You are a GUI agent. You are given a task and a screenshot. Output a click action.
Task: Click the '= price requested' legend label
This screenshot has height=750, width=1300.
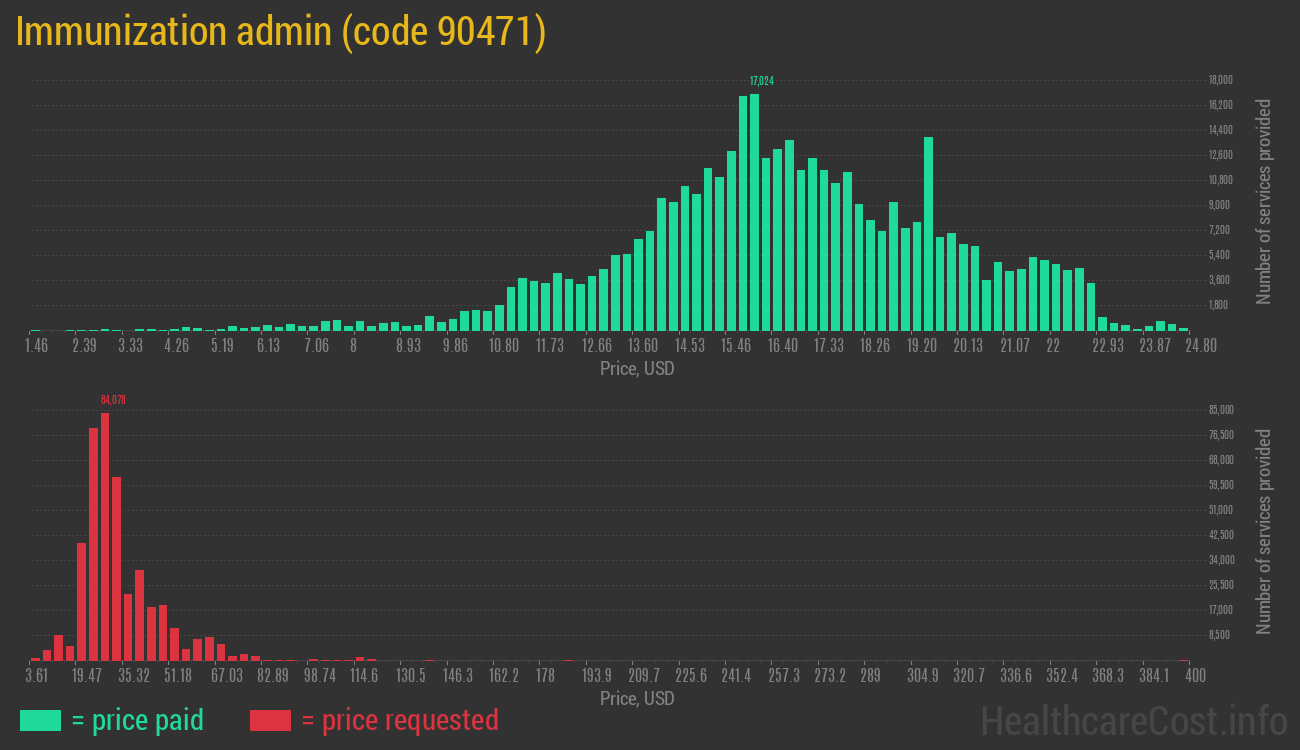(399, 720)
